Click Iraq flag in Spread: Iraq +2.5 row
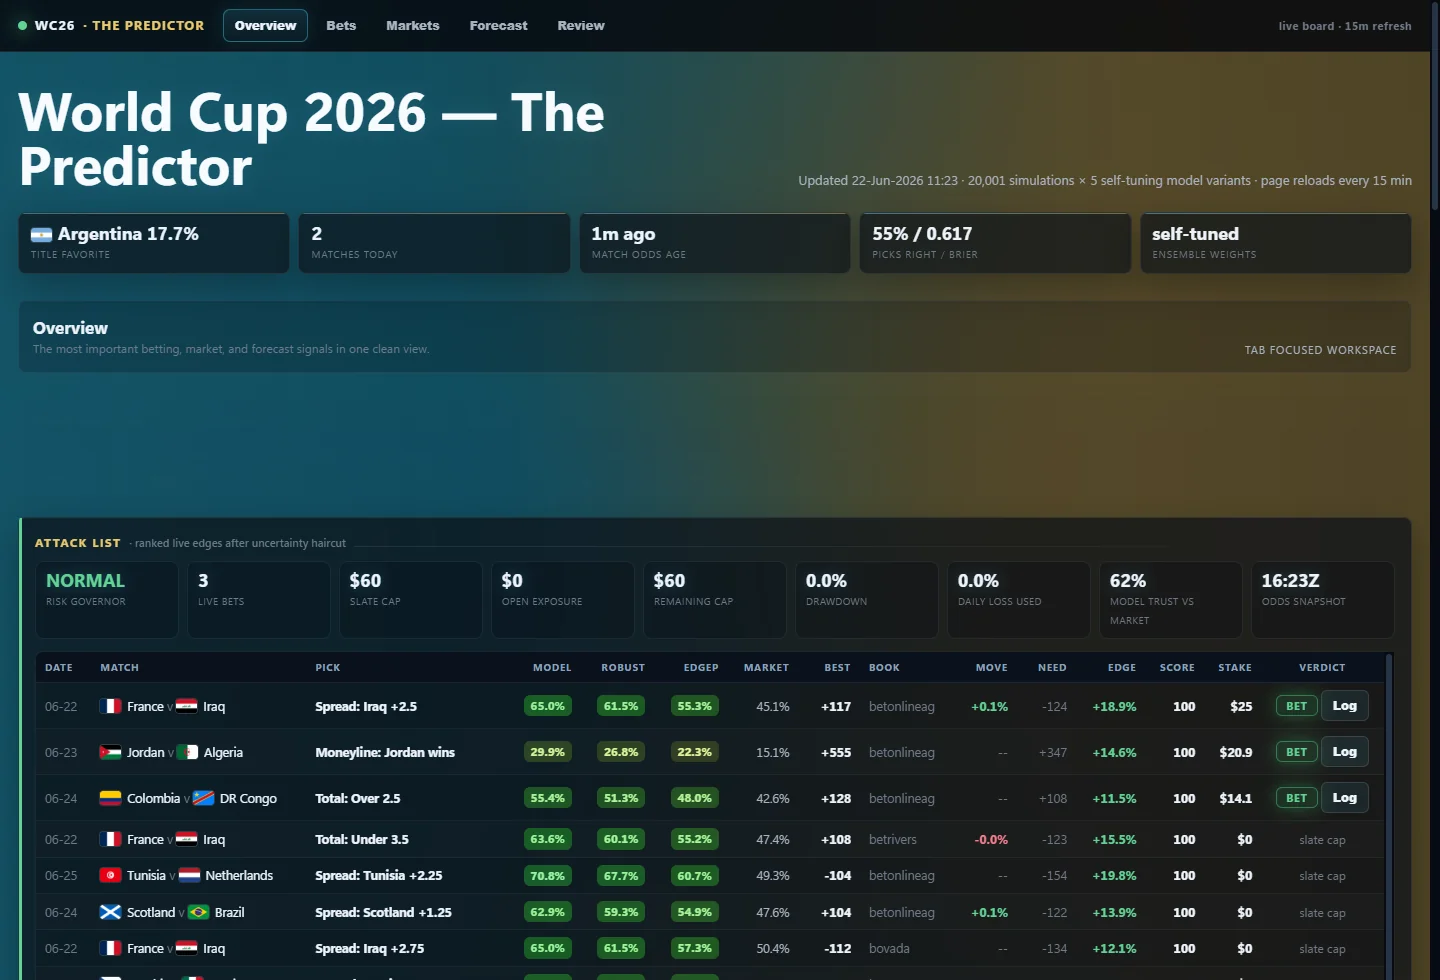 coord(187,706)
